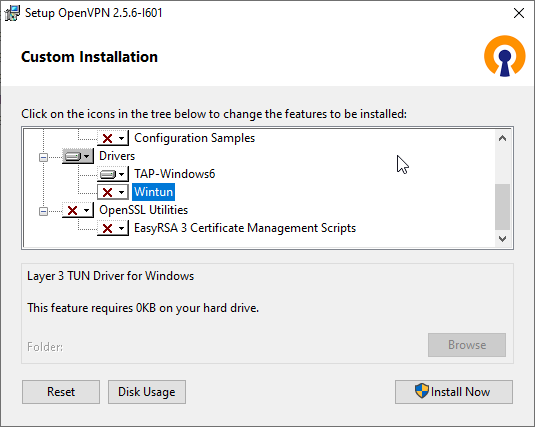Select the OpenSSL Utilities tree item
Screen dimensions: 535x427
tap(143, 210)
